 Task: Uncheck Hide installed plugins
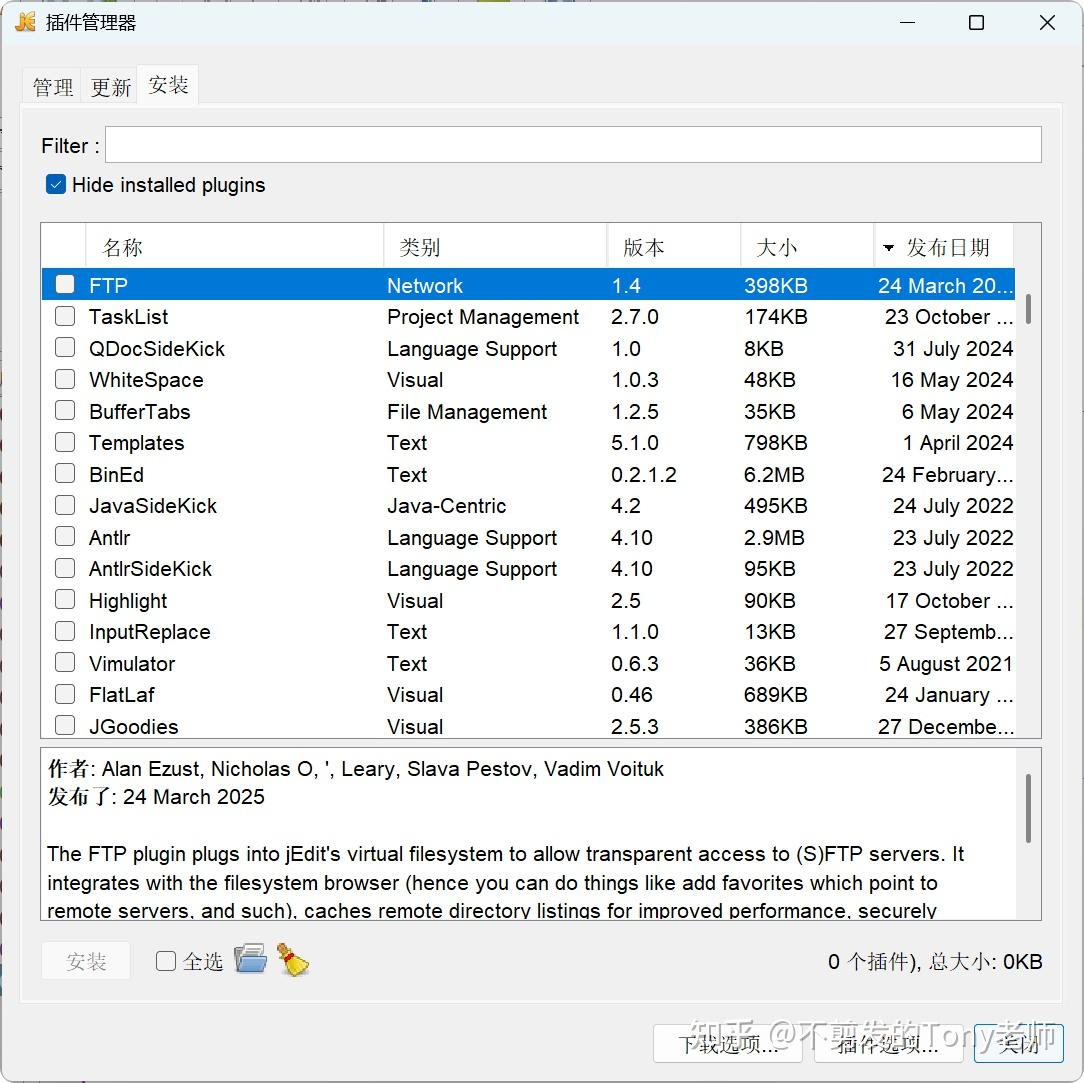(55, 185)
